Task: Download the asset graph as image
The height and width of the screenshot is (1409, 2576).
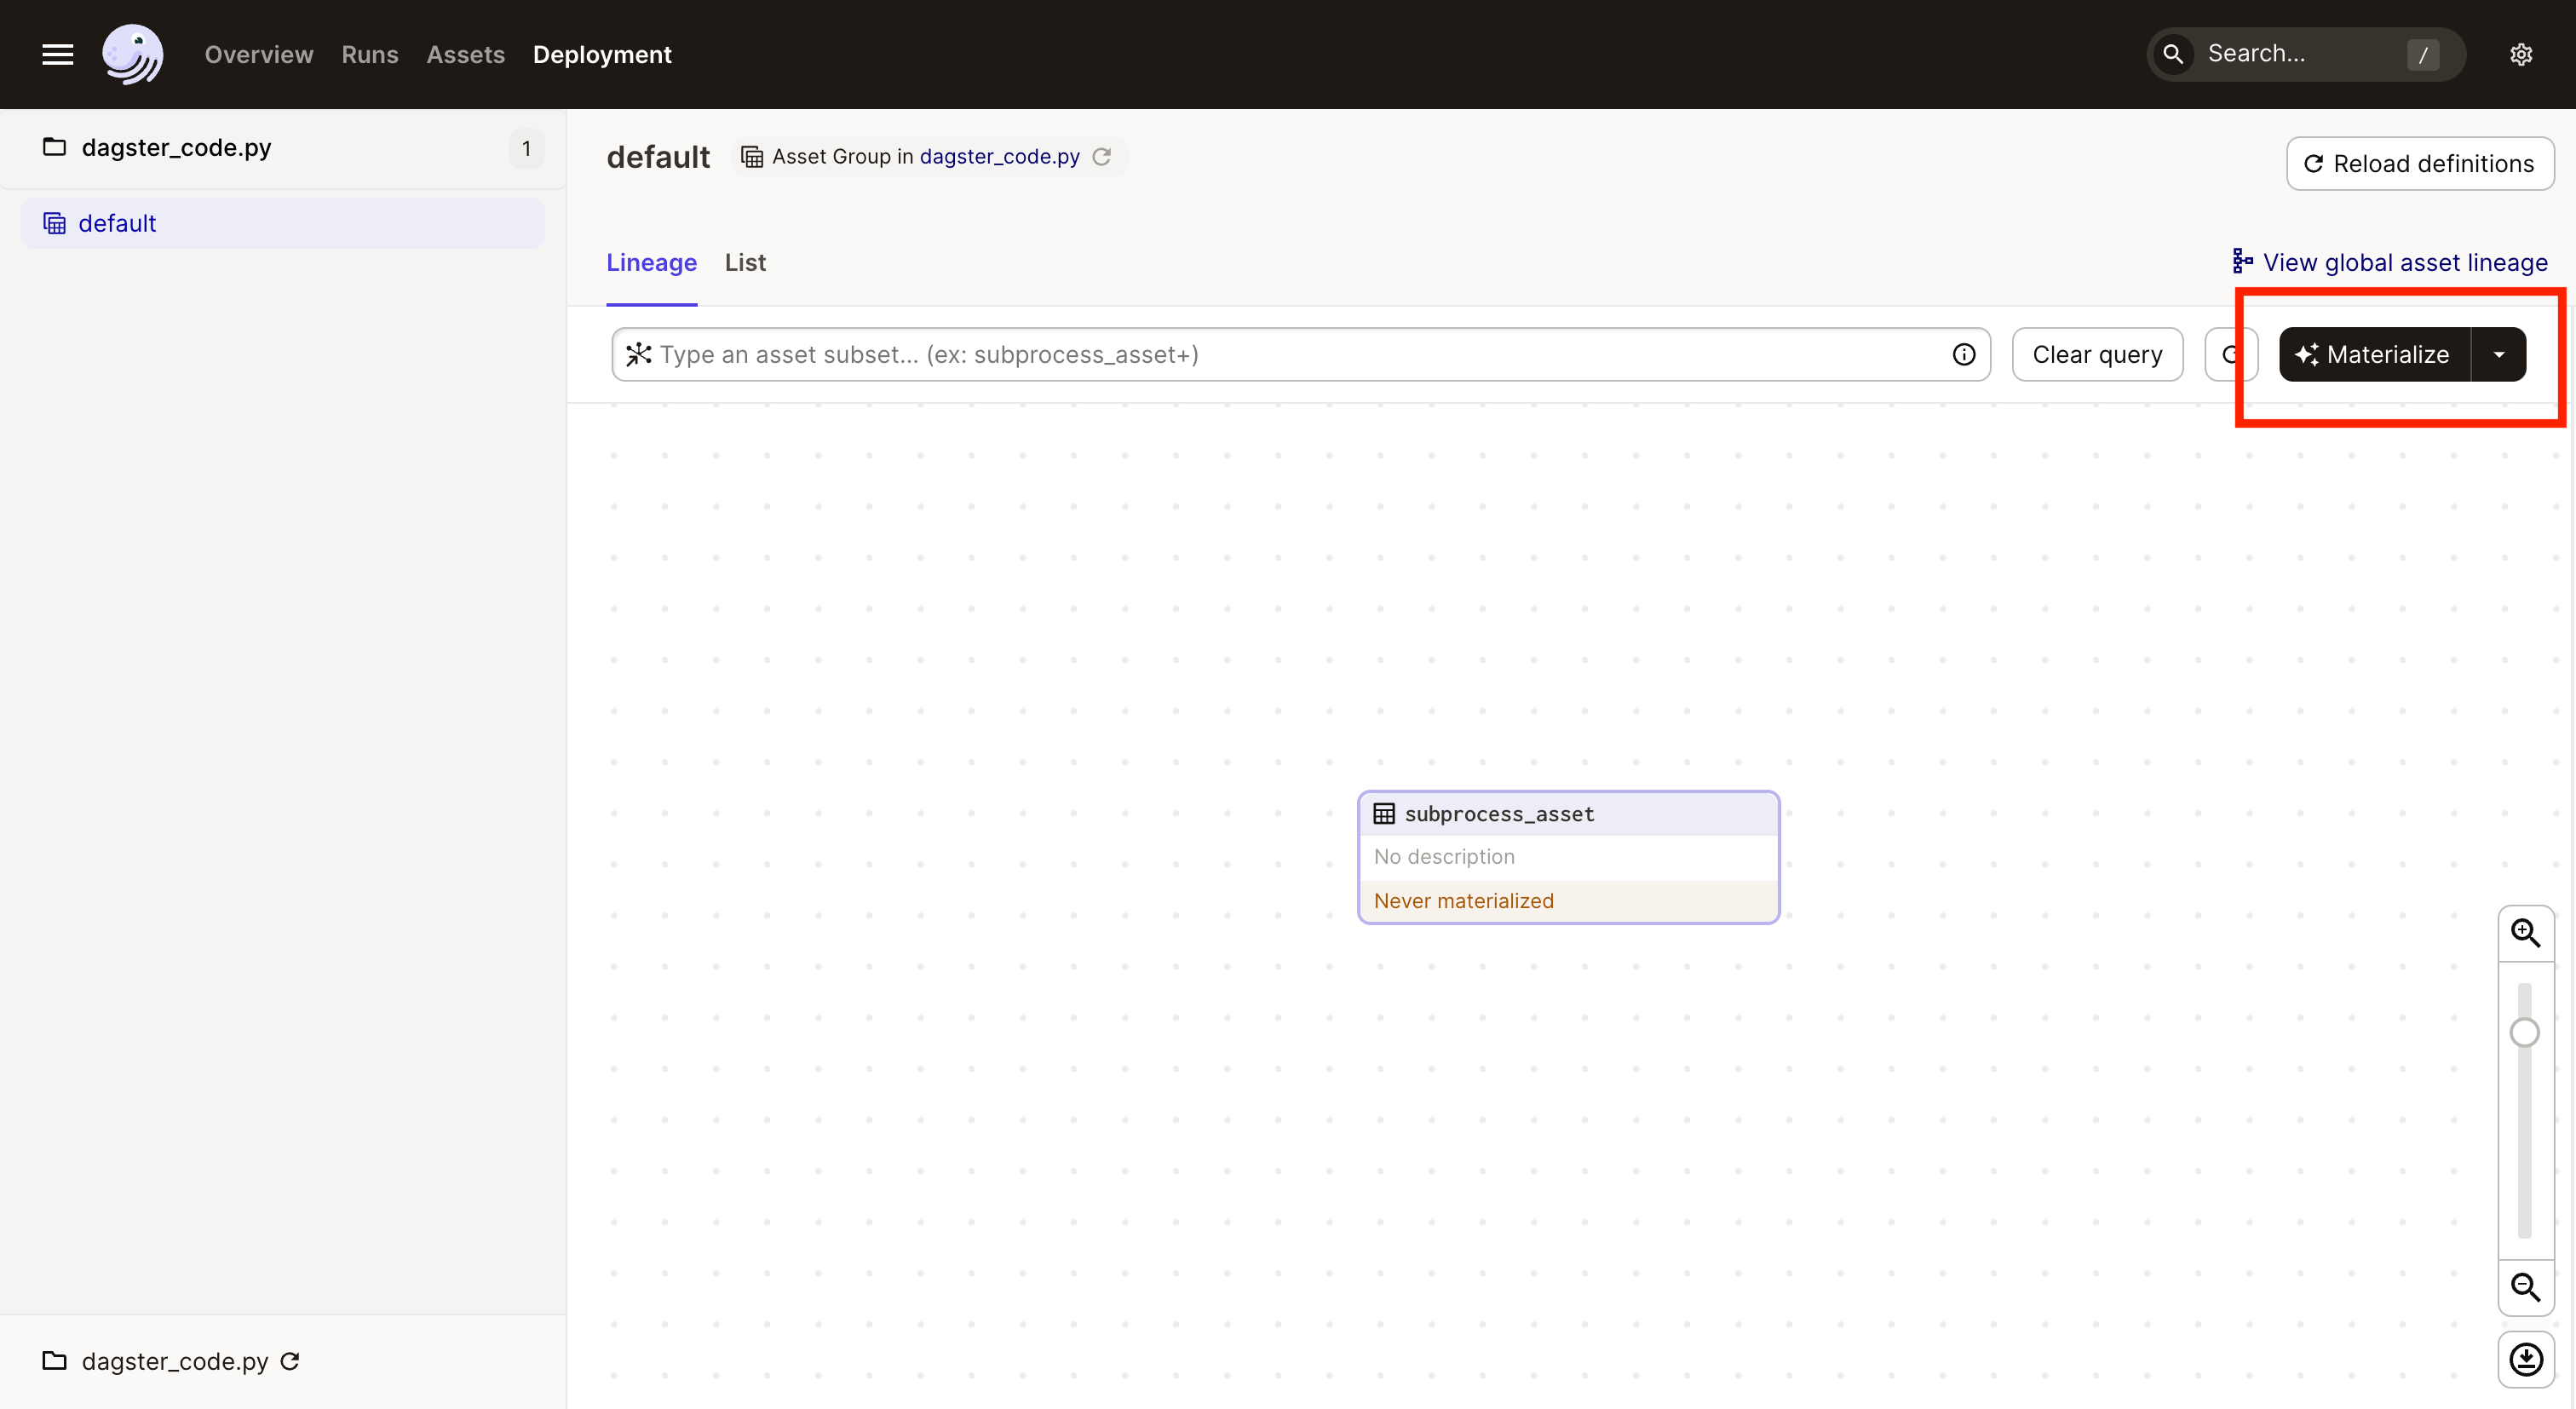Action: (2525, 1359)
